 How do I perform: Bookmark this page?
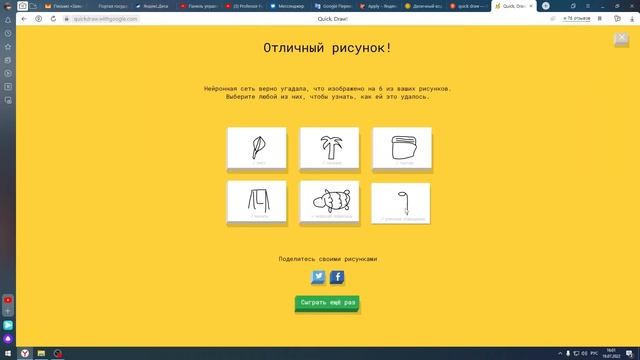[x=600, y=19]
